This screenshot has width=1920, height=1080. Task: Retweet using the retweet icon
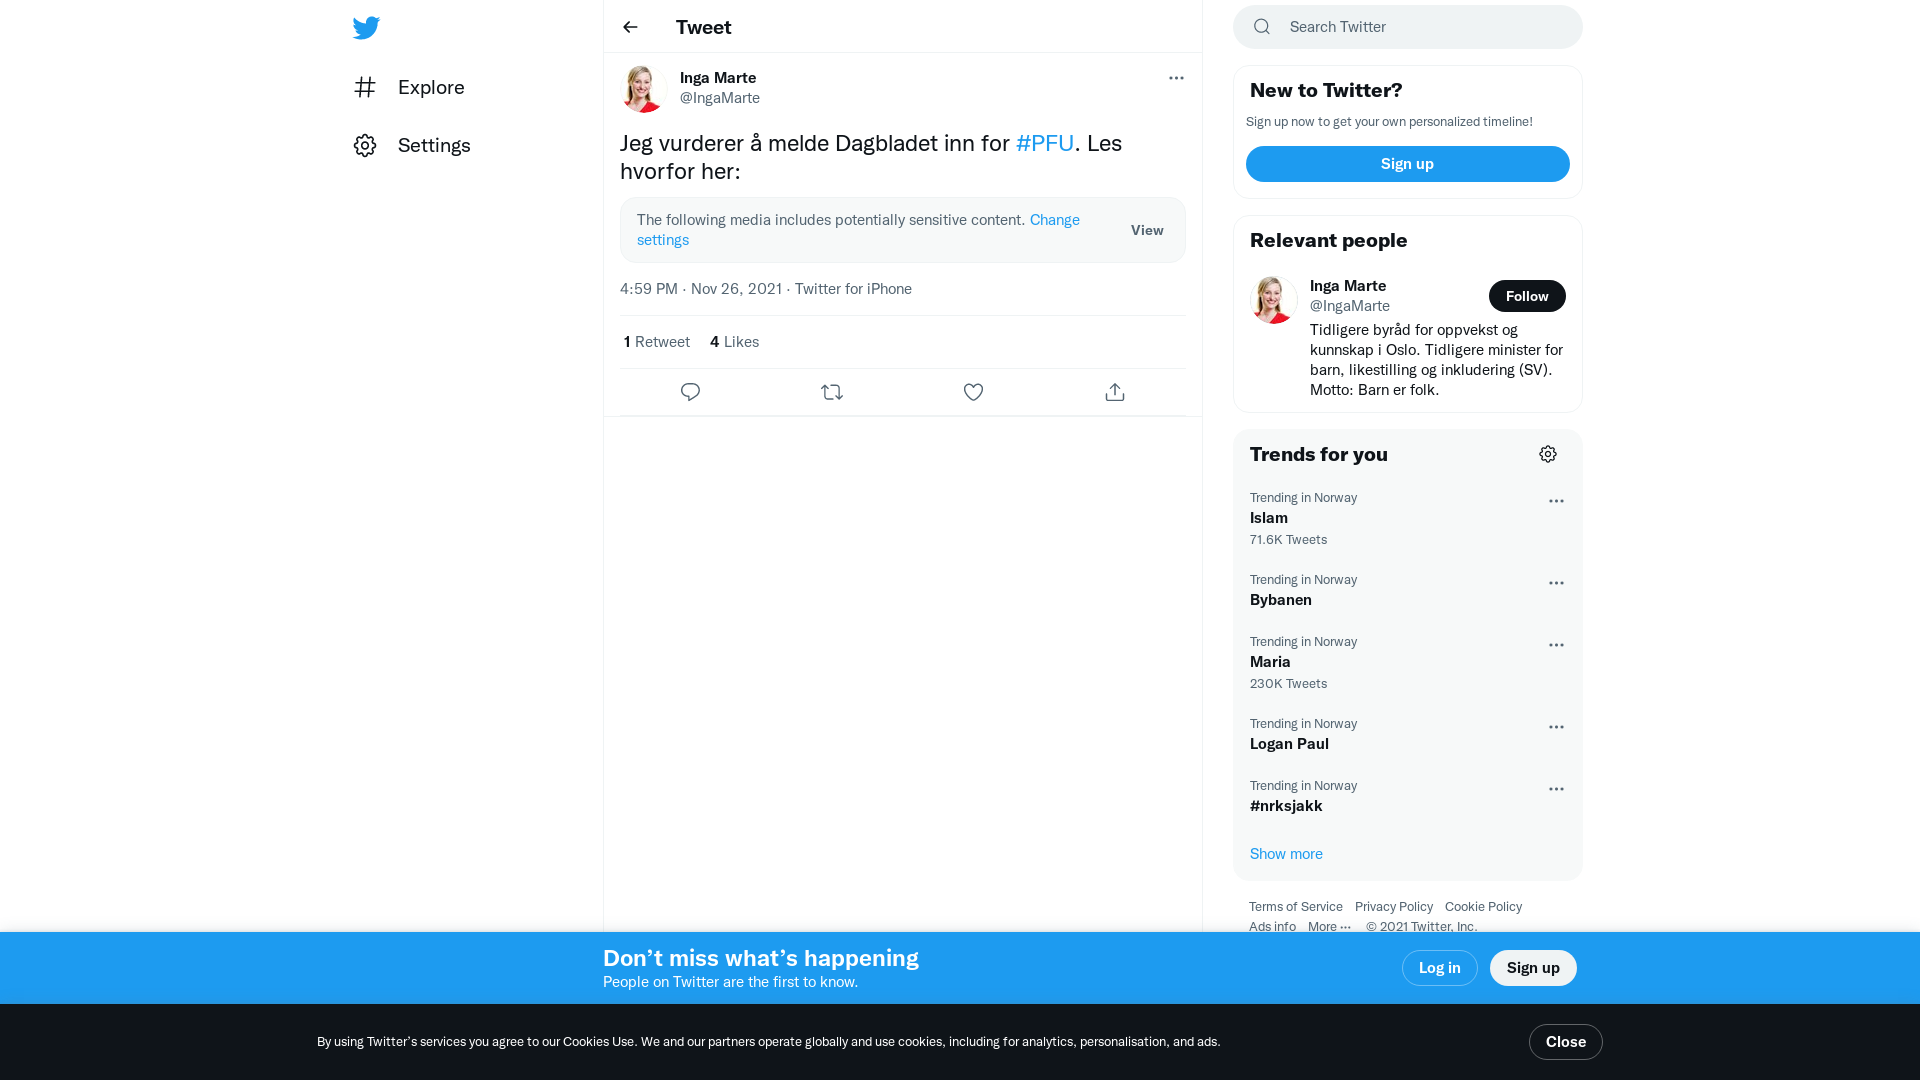[x=832, y=392]
